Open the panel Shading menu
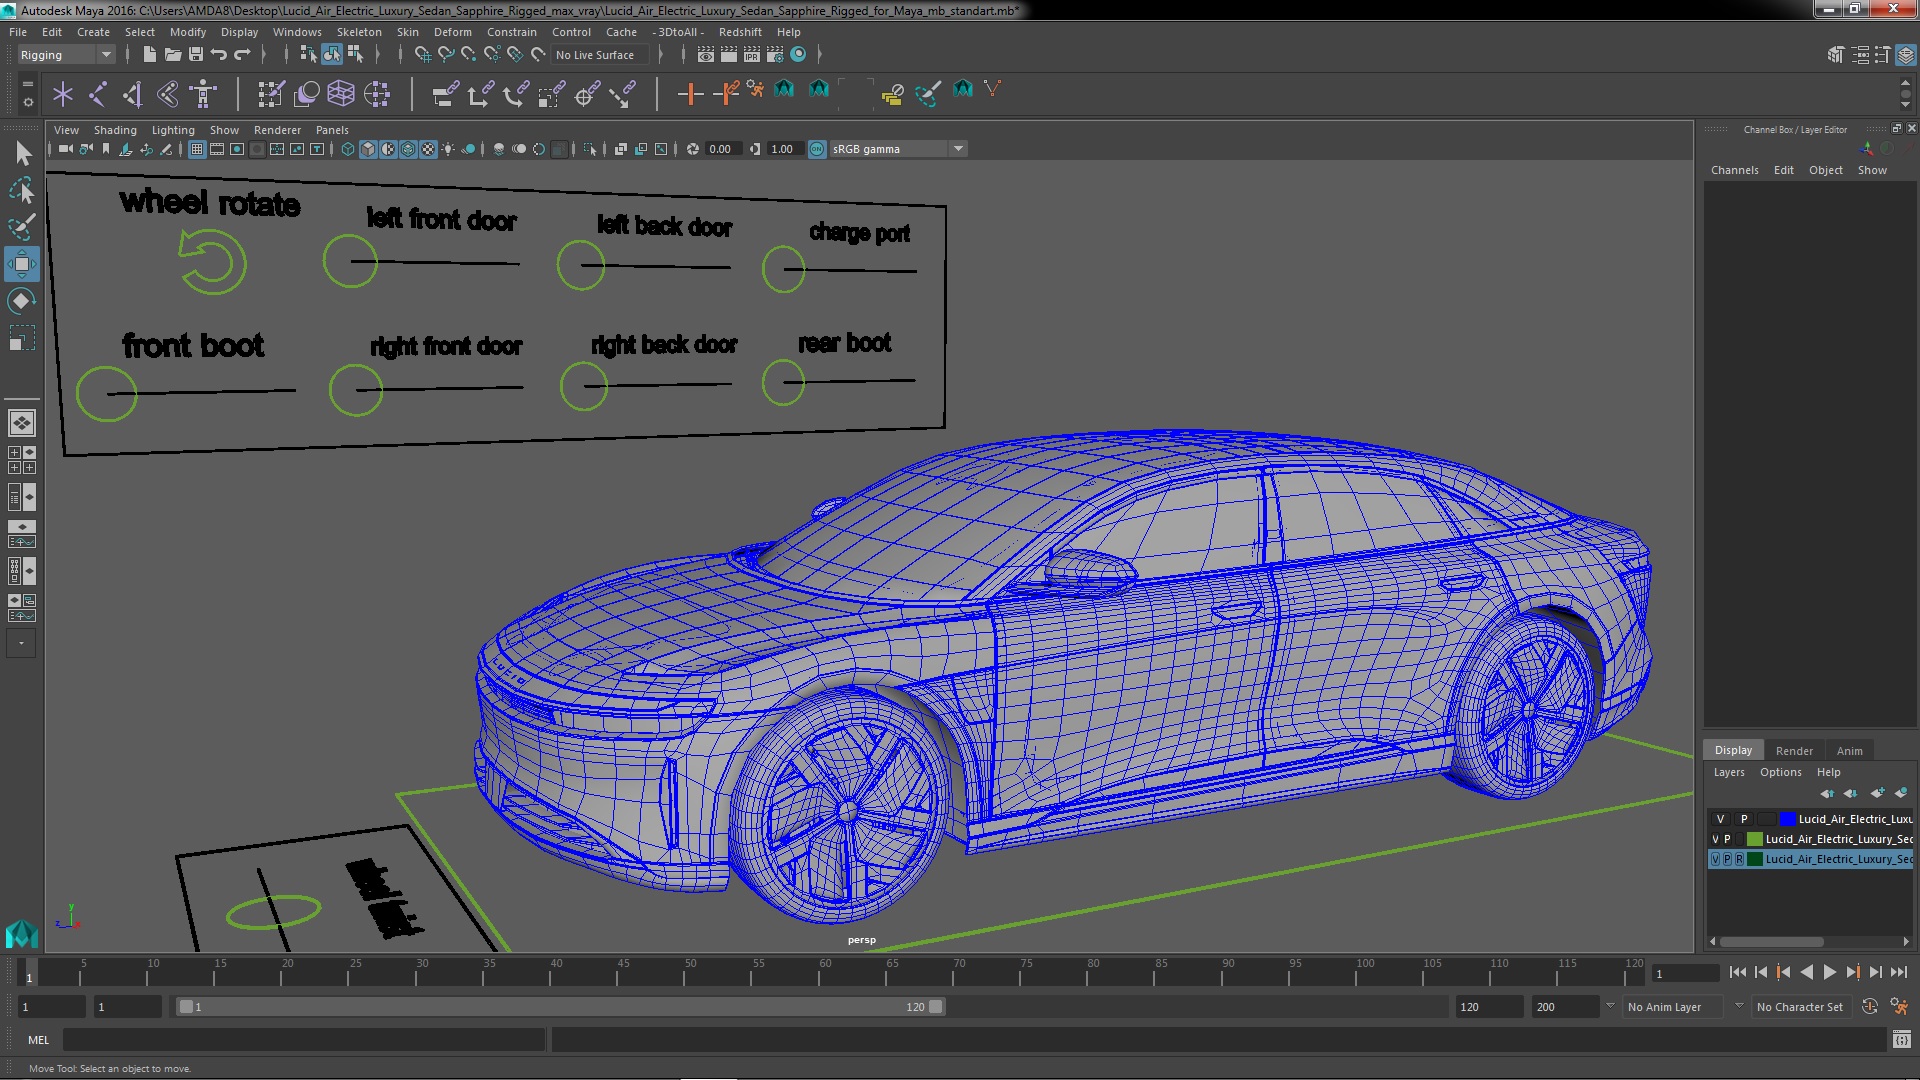Screen dimensions: 1920x1080 [115, 130]
